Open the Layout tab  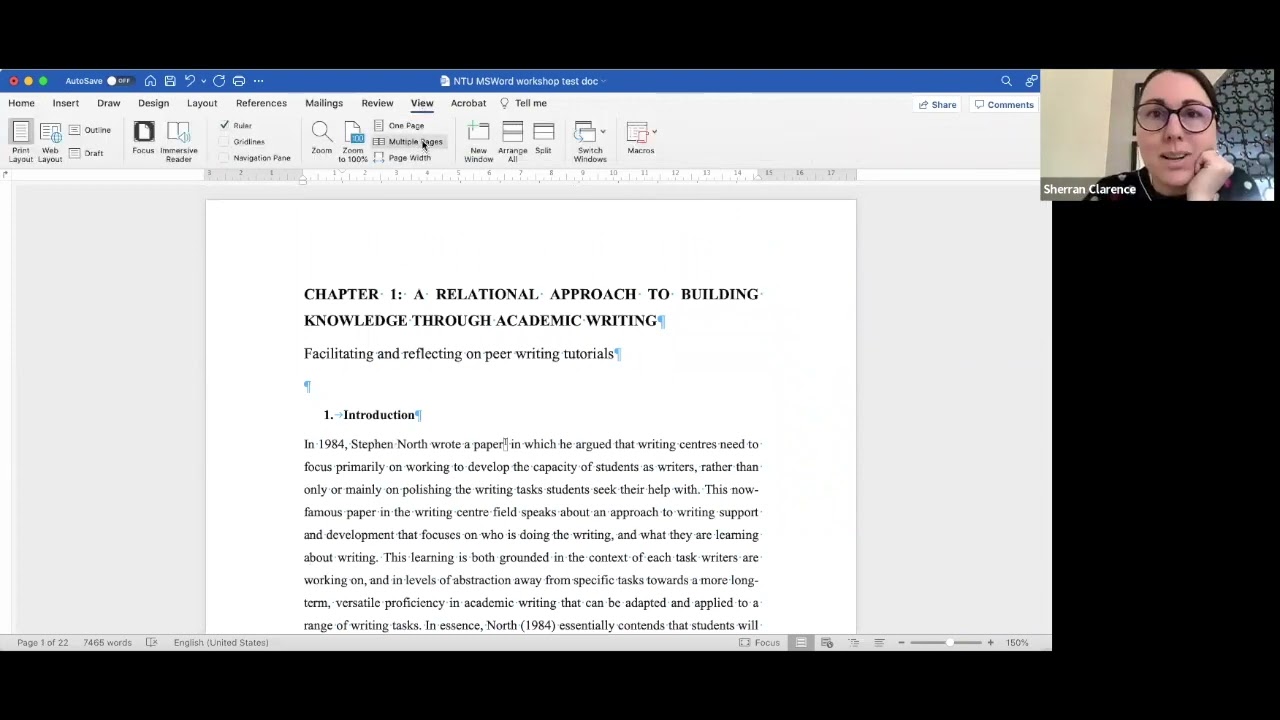click(x=201, y=103)
